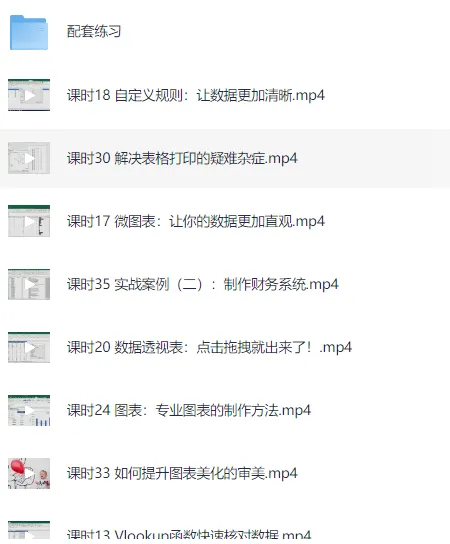The image size is (450, 544).
Task: Open 课时20 数据透视表 file name
Action: tap(209, 347)
